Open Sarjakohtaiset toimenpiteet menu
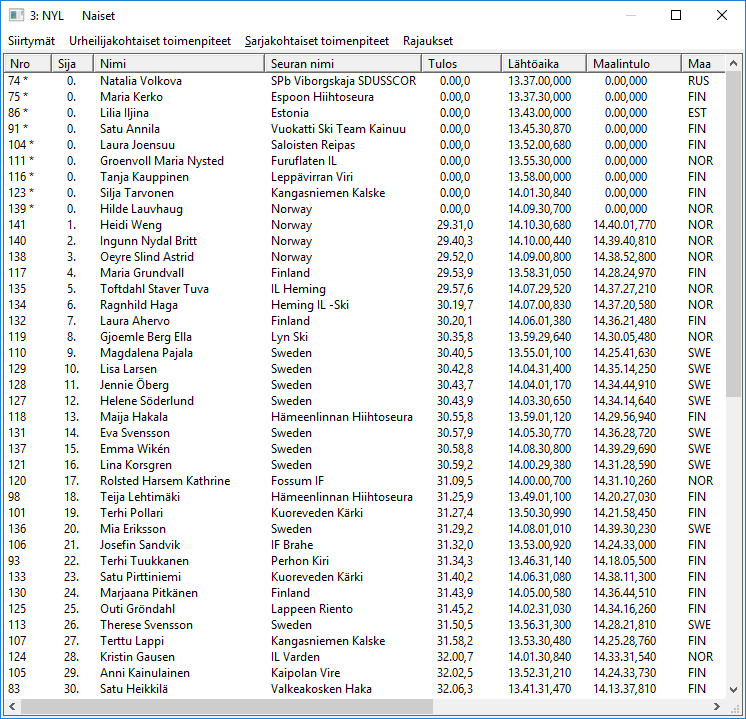Screen dimensions: 746x719 [x=317, y=41]
